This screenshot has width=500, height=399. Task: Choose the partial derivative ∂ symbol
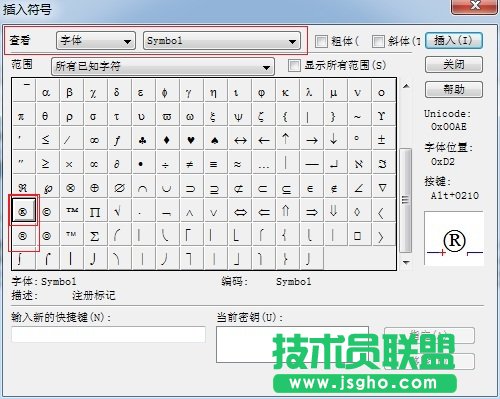tap(120, 163)
